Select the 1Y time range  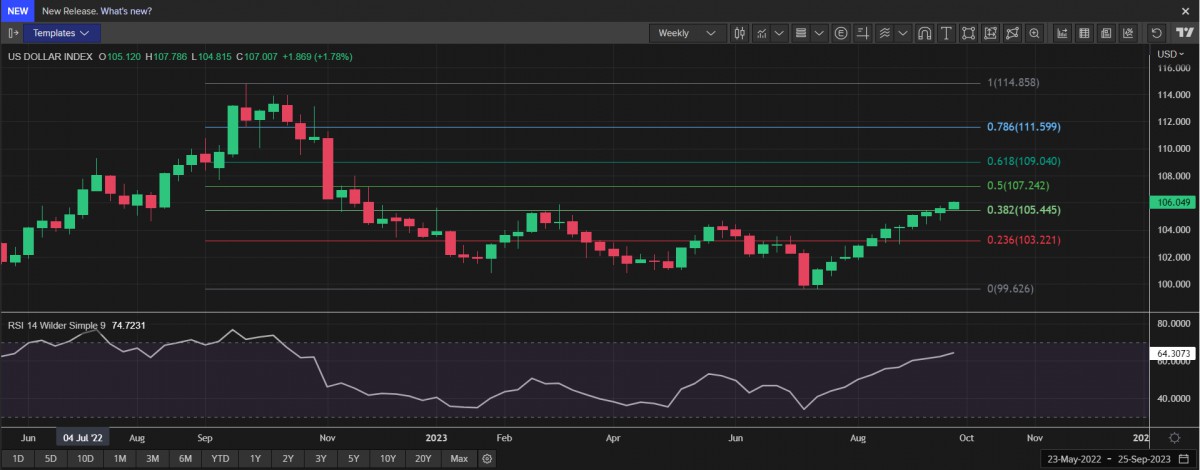click(255, 459)
